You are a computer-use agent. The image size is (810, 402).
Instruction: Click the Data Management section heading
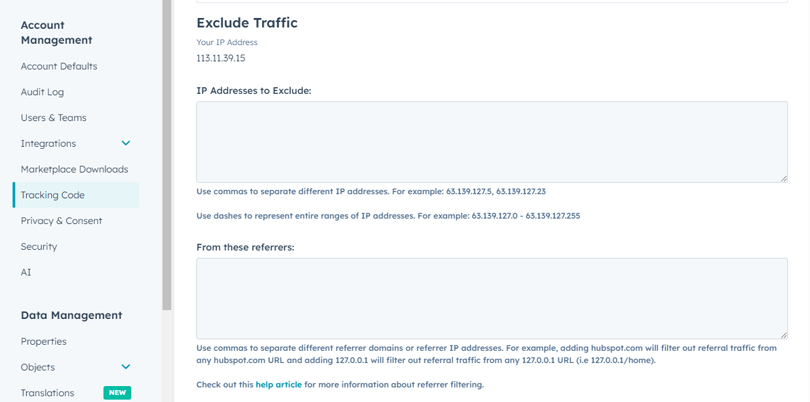coord(71,315)
